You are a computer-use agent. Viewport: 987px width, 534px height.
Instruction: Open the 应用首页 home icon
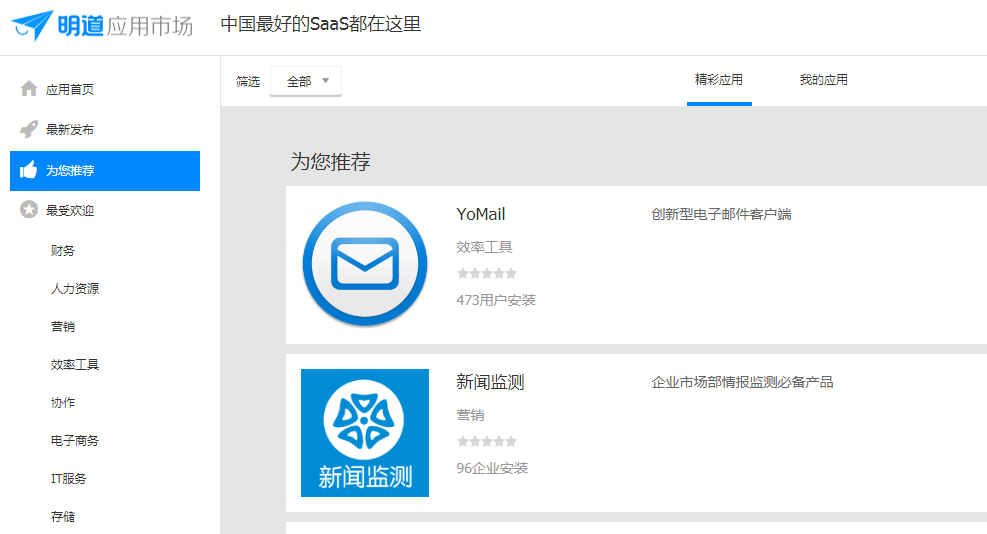coord(29,89)
